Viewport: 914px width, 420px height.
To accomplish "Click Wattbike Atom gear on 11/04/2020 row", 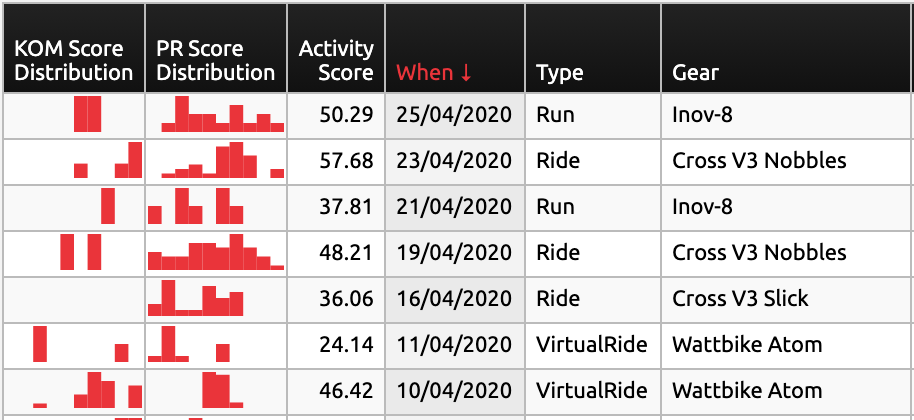I will 747,344.
